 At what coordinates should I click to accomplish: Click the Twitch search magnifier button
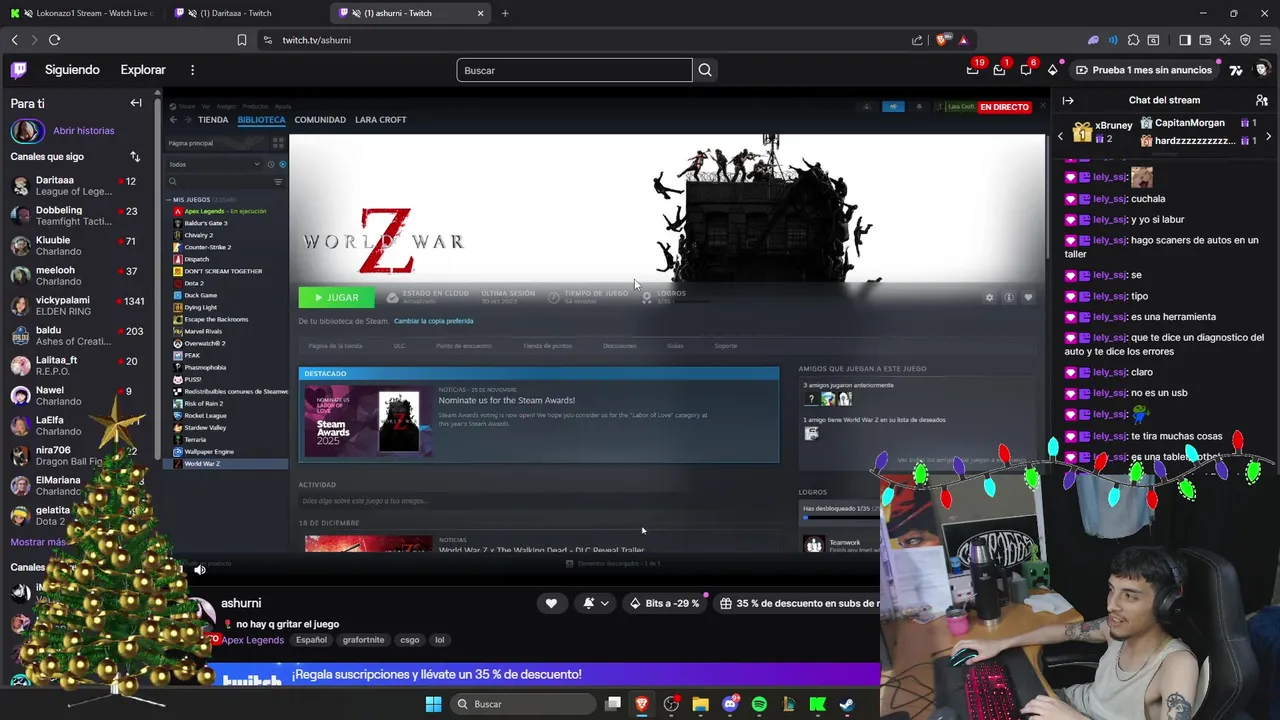pyautogui.click(x=705, y=70)
